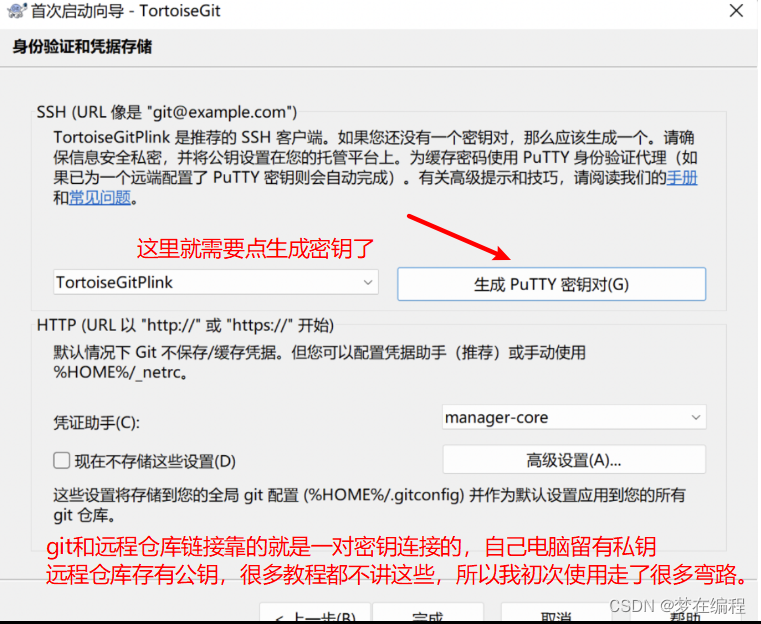Click the 取消 cancel button
This screenshot has height=624, width=761.
point(555,613)
